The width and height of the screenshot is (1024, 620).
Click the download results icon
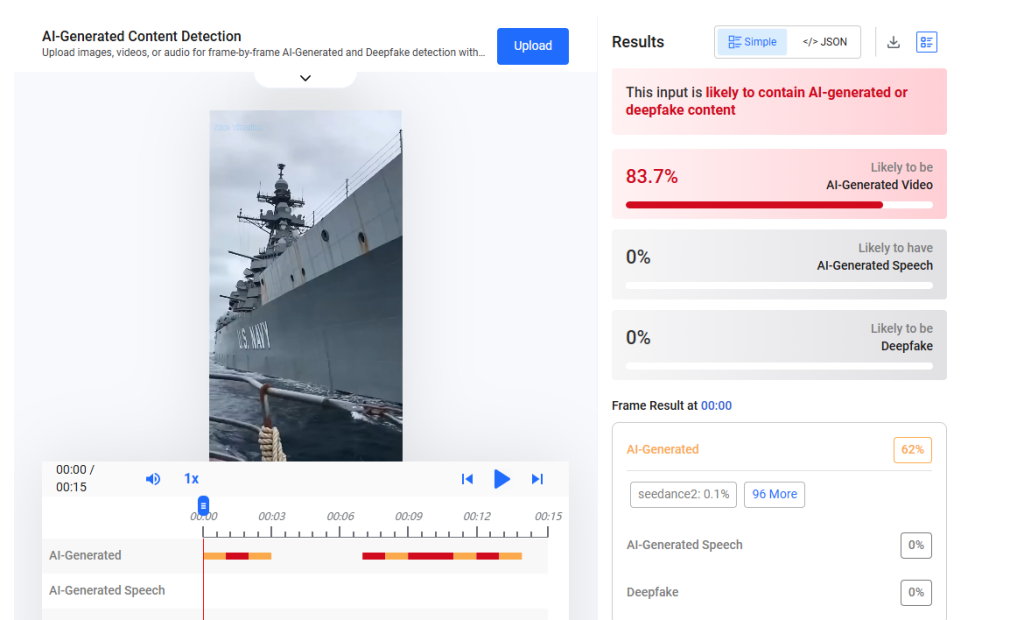(x=893, y=42)
